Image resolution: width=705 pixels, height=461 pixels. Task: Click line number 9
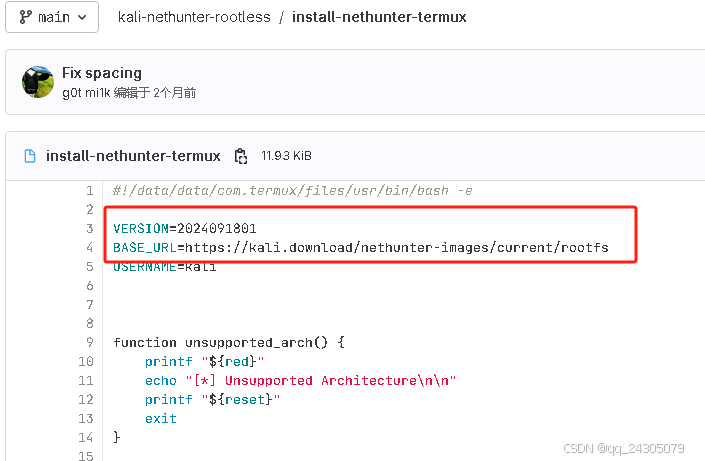pos(90,342)
